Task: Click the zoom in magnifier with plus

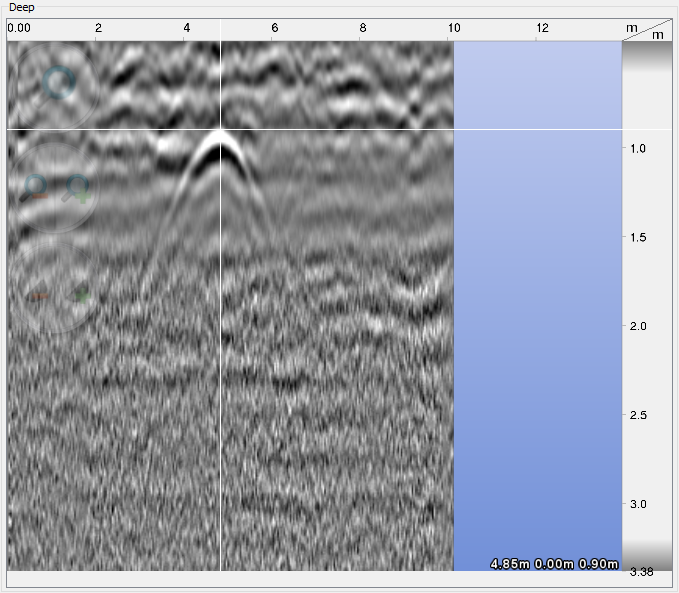Action: coord(77,188)
